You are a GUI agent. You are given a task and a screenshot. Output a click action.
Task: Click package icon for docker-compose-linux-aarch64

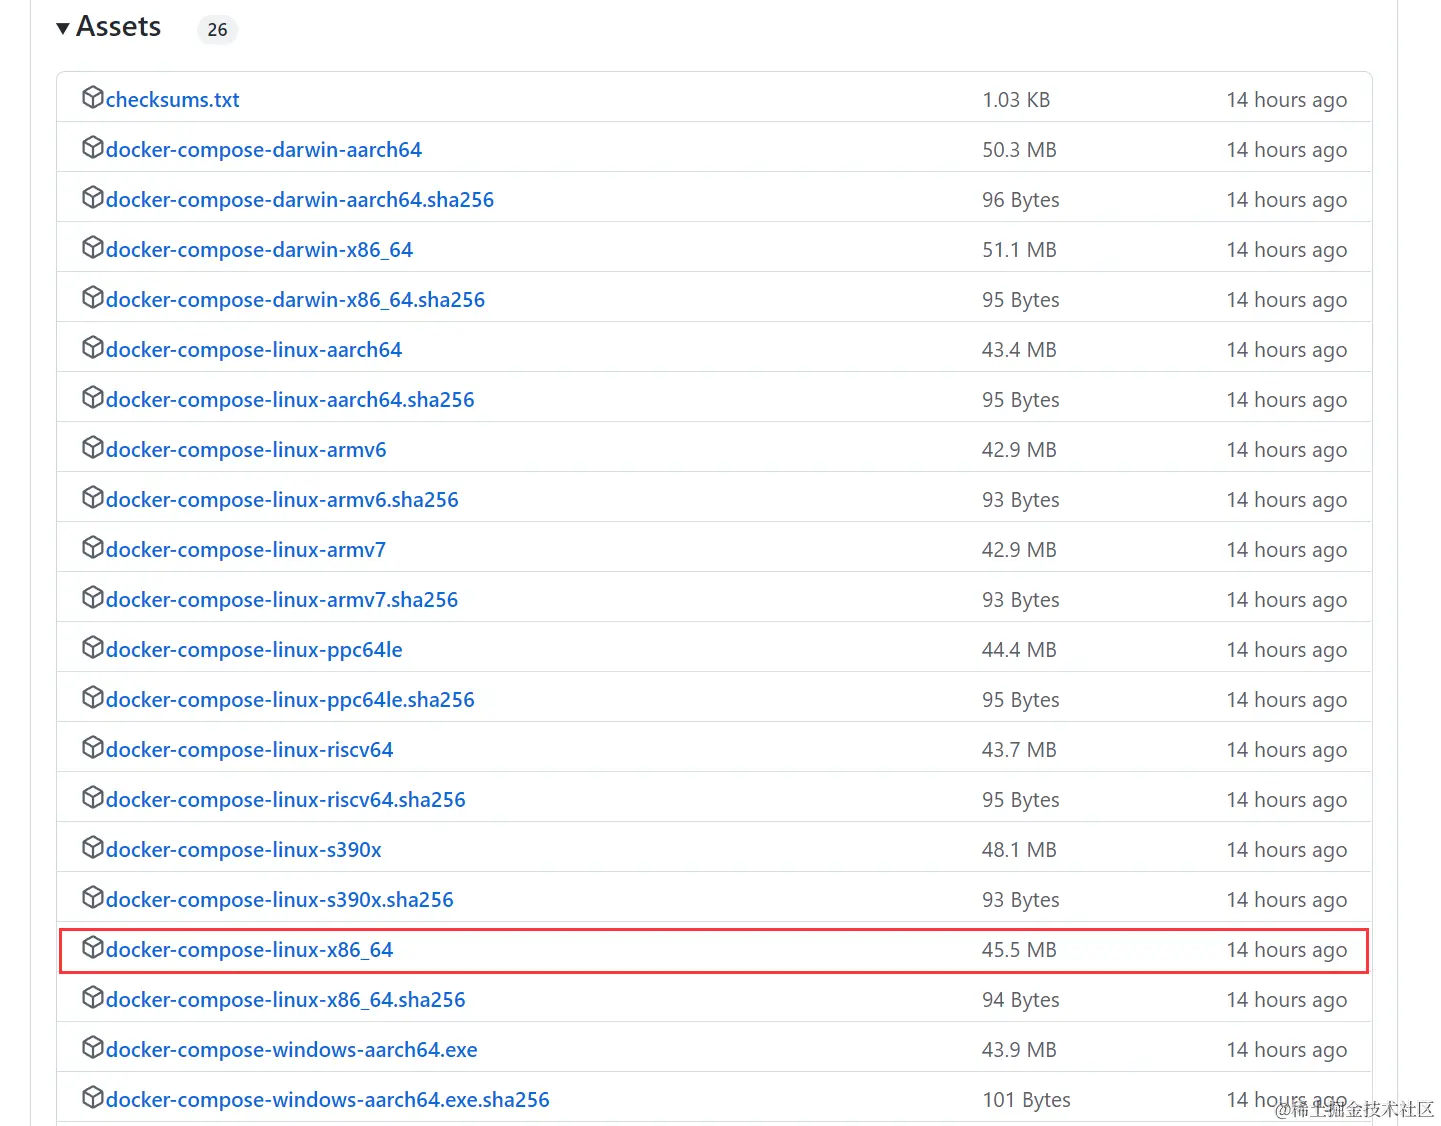(x=93, y=347)
